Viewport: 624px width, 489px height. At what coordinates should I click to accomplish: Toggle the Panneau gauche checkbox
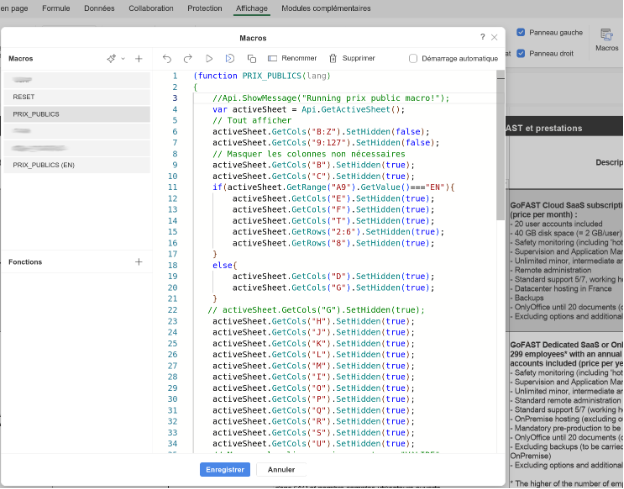tap(521, 30)
